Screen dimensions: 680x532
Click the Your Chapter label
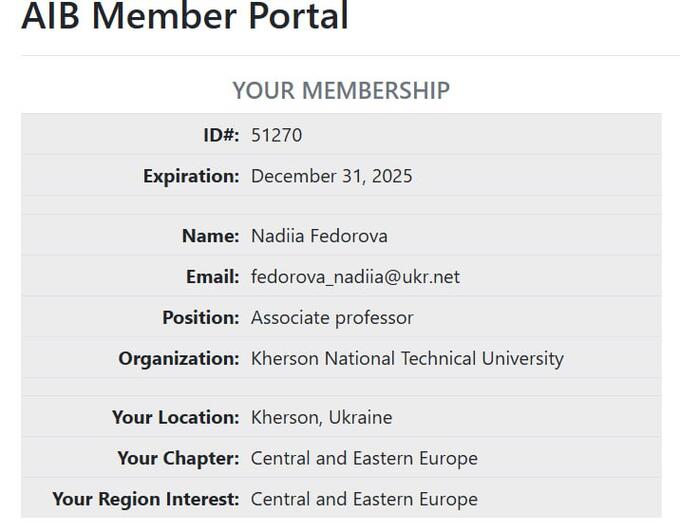tap(178, 458)
